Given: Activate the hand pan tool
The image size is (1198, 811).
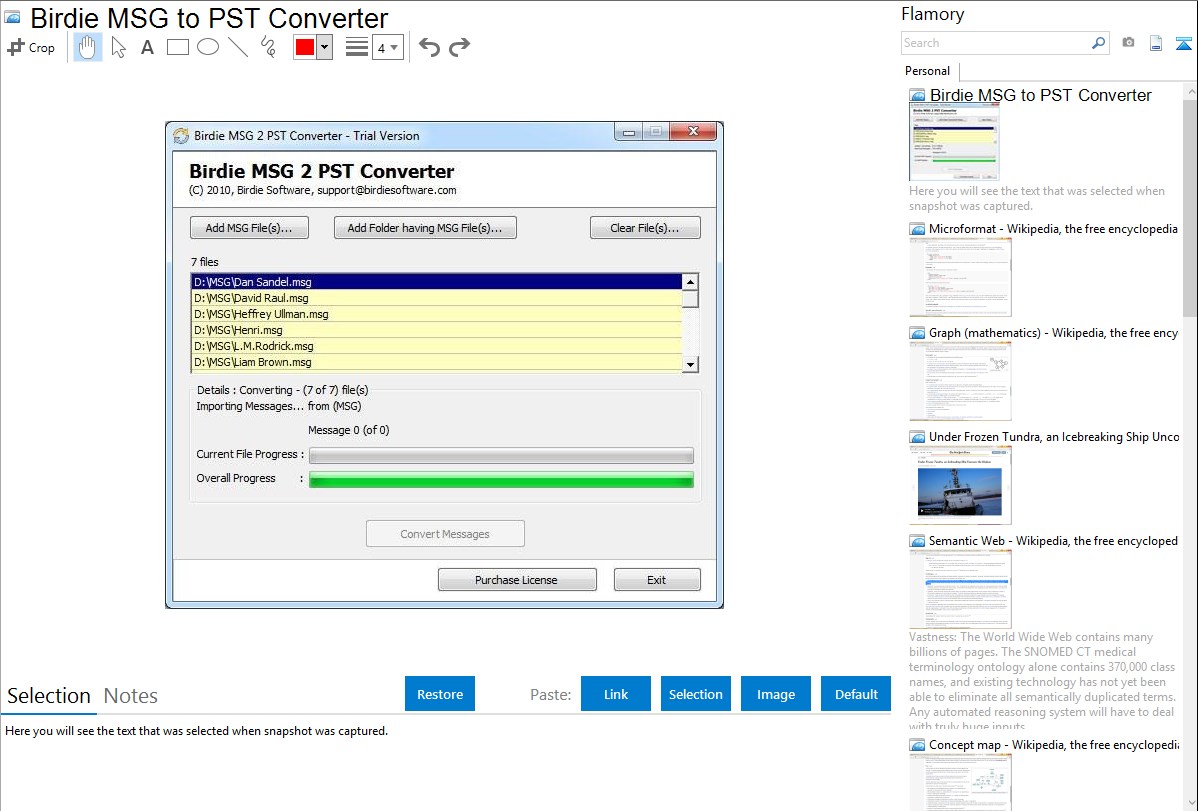Looking at the screenshot, I should 88,47.
